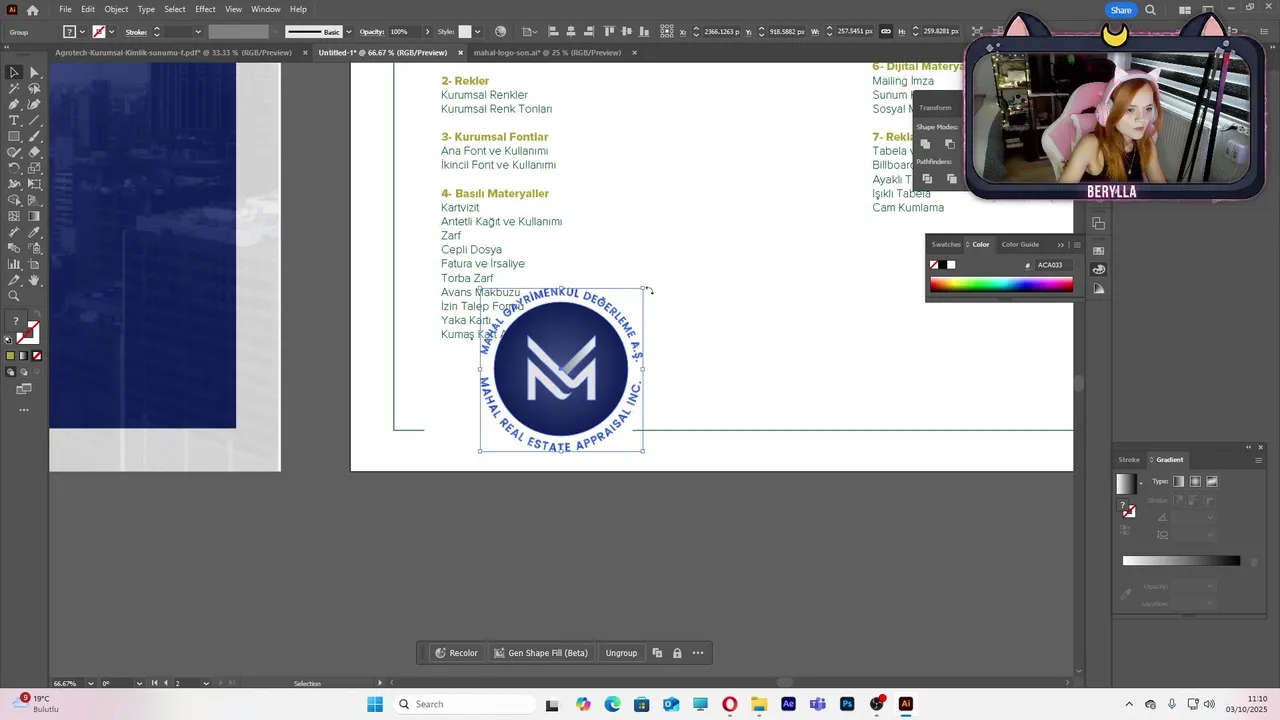1280x720 pixels.
Task: Select the Type tool
Action: point(14,120)
